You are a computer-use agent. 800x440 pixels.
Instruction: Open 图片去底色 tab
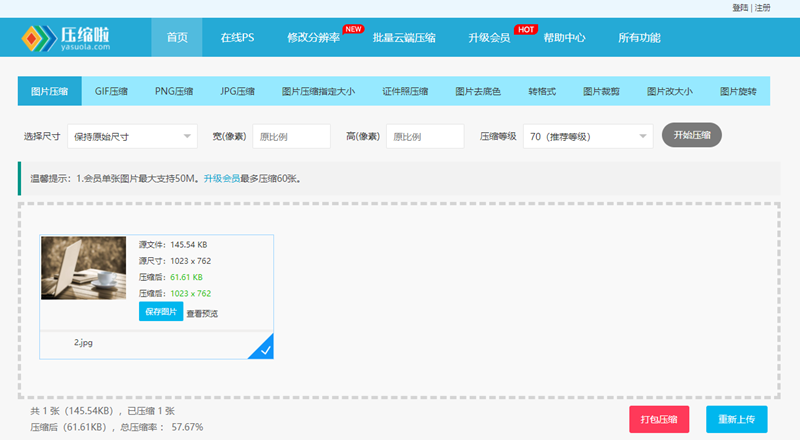pyautogui.click(x=478, y=91)
